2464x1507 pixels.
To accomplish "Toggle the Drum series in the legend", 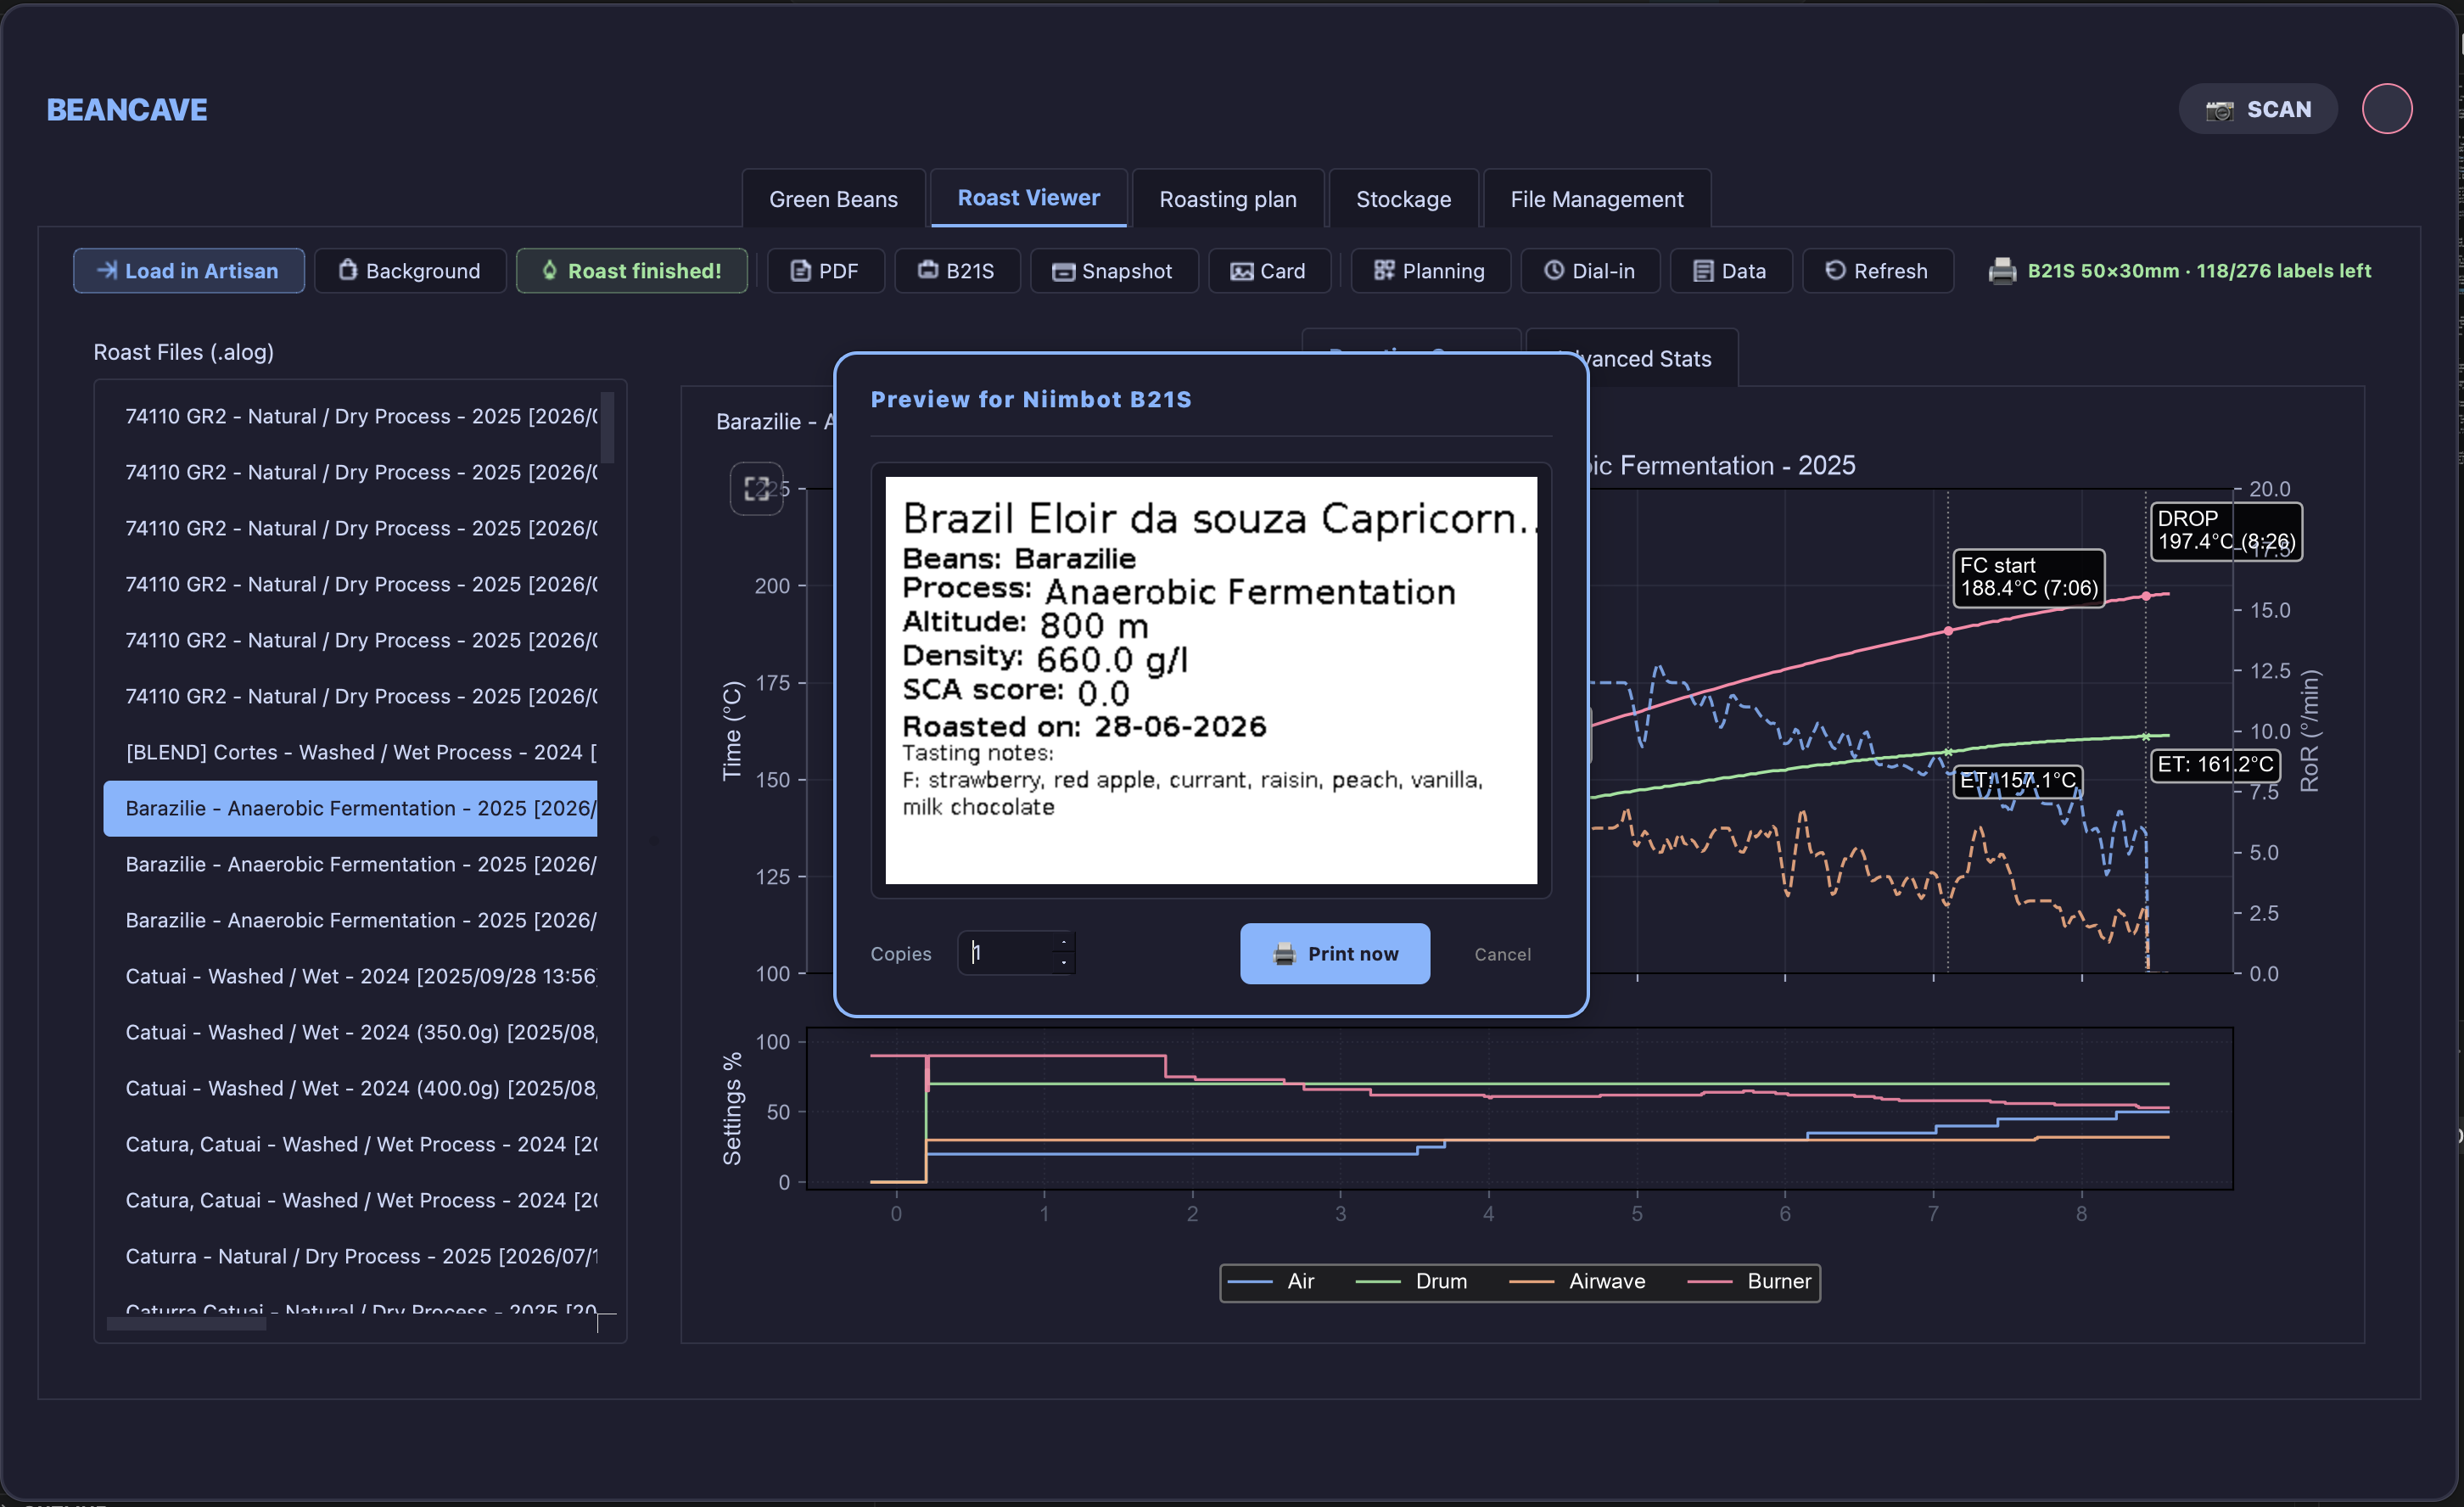I will [x=1411, y=1282].
